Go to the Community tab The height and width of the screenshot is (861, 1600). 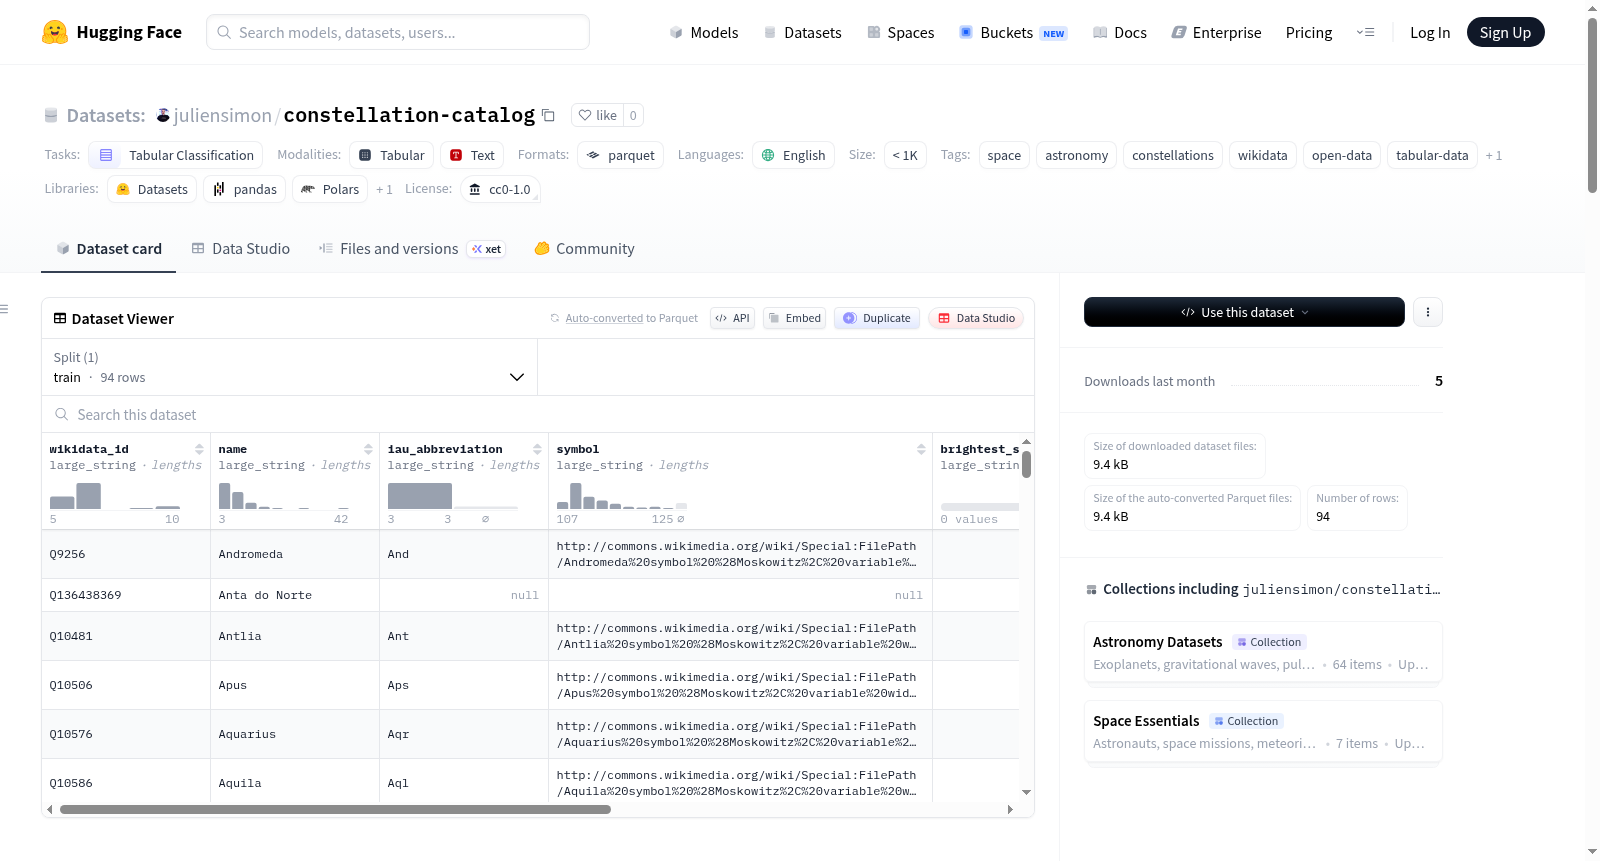(585, 249)
